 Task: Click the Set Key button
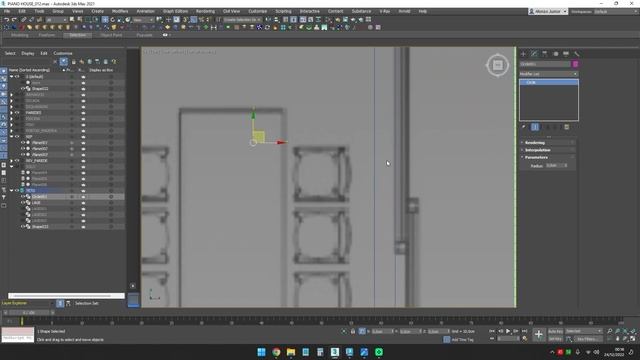coord(555,339)
